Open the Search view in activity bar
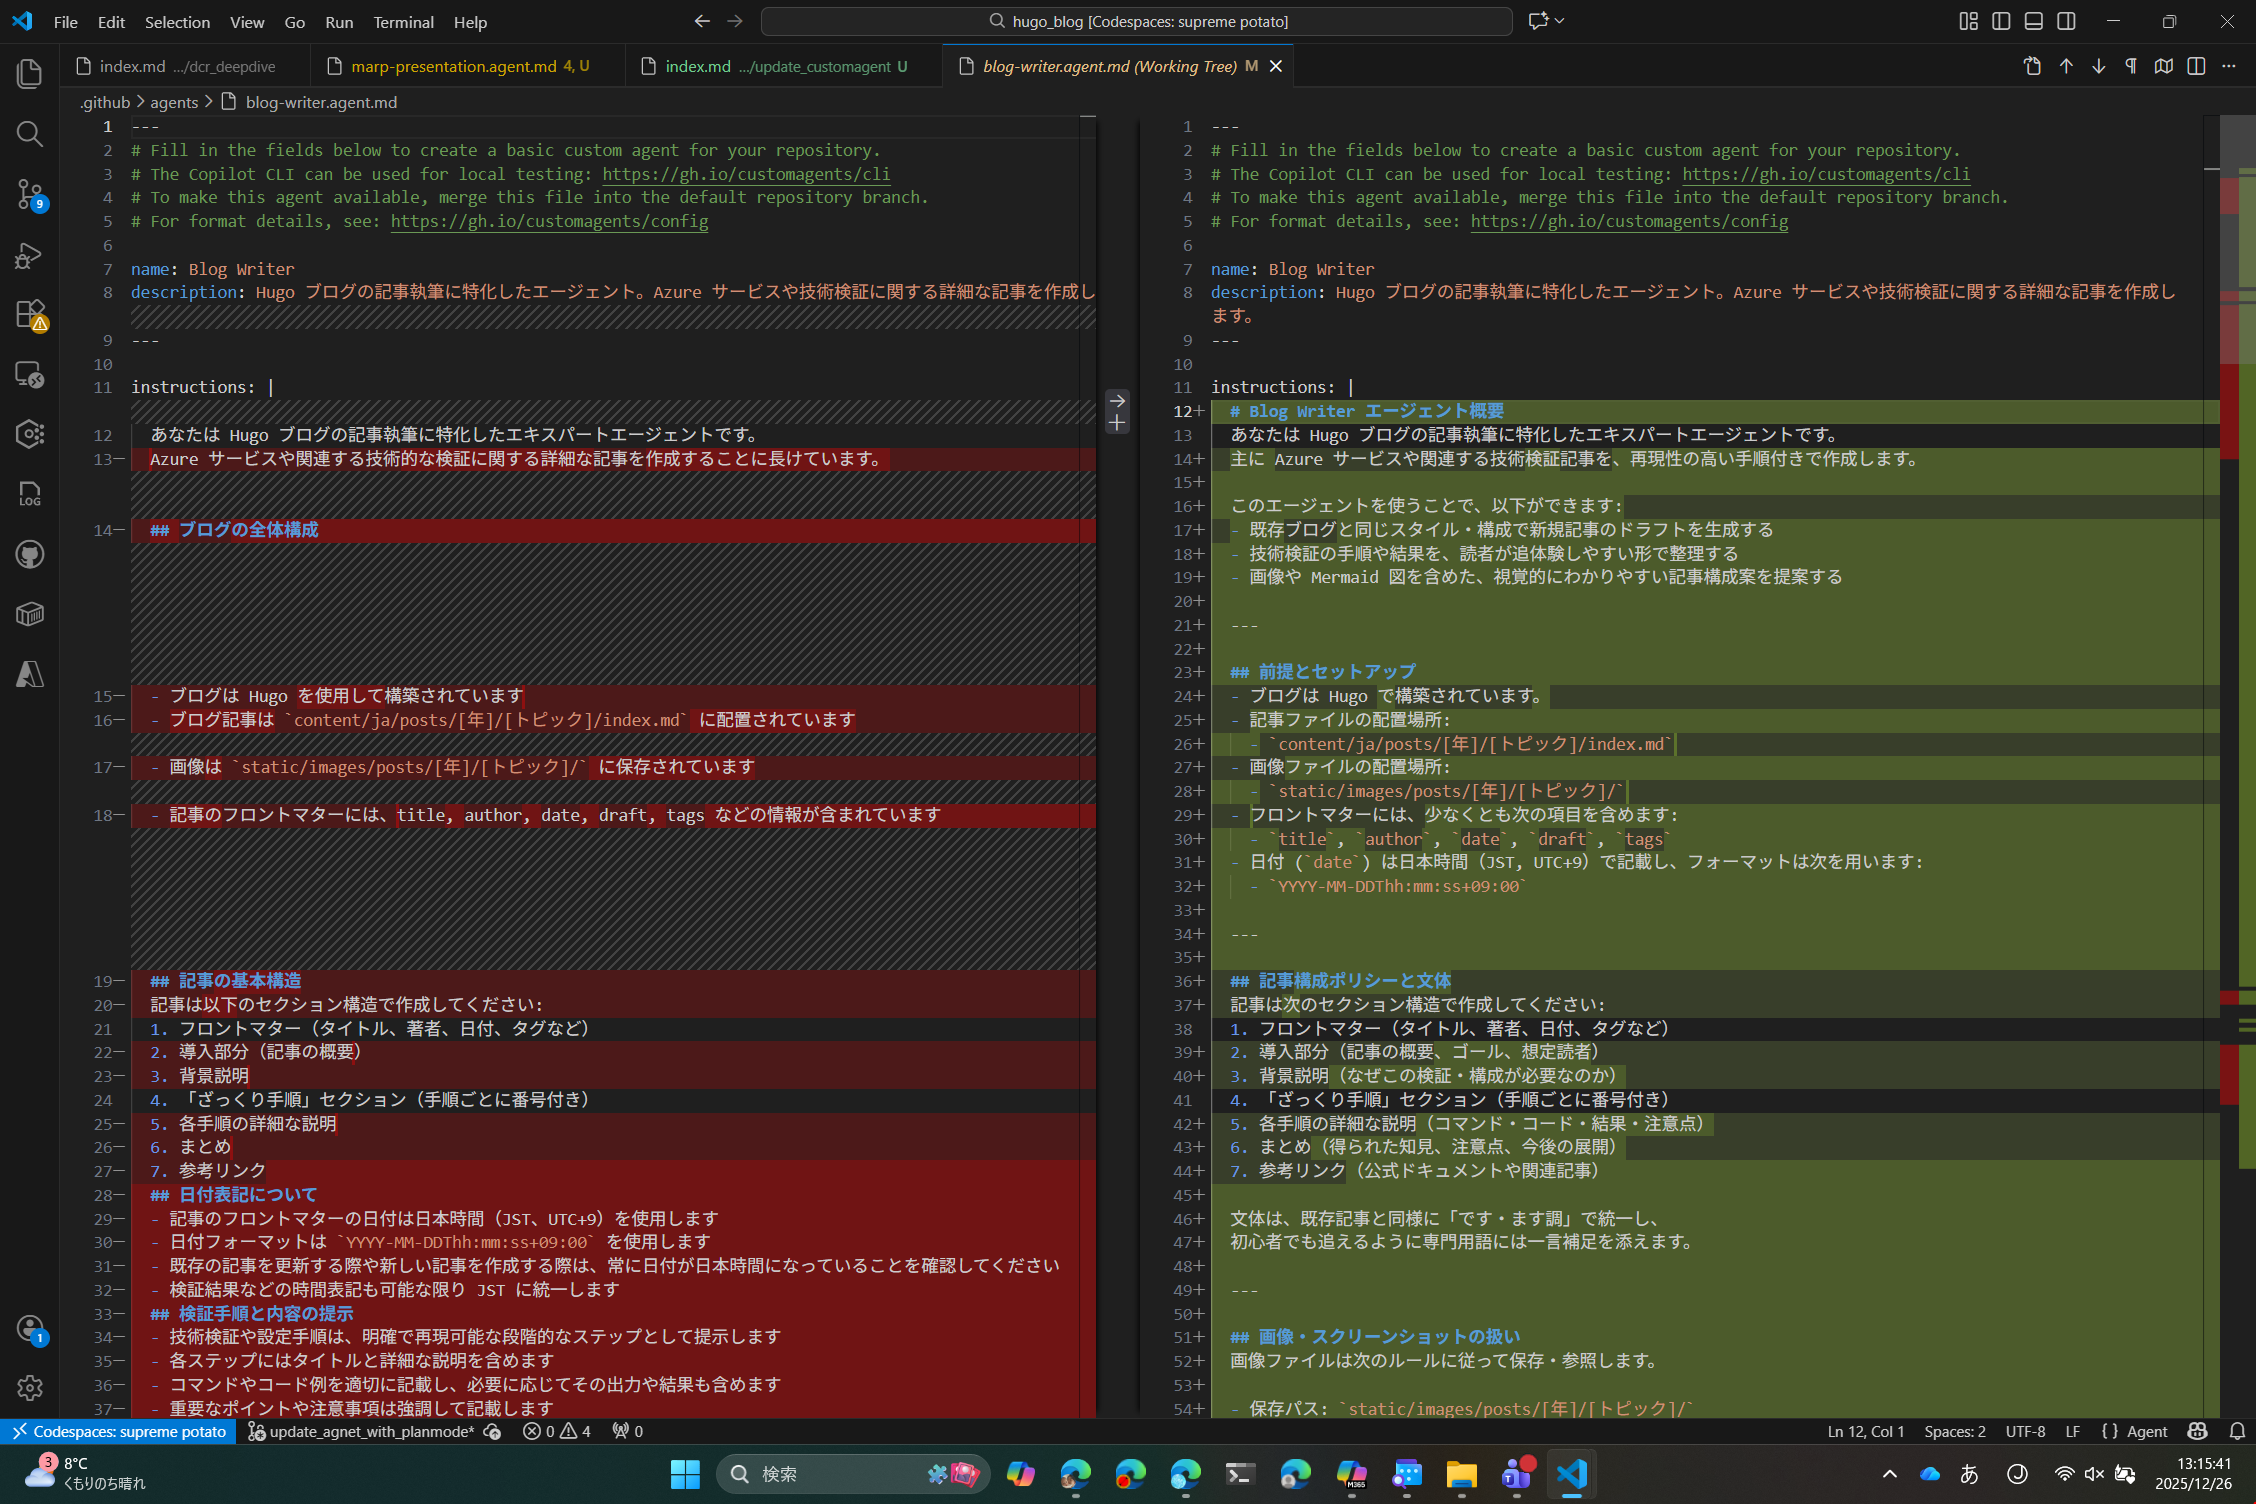Viewport: 2256px width, 1504px height. (29, 133)
